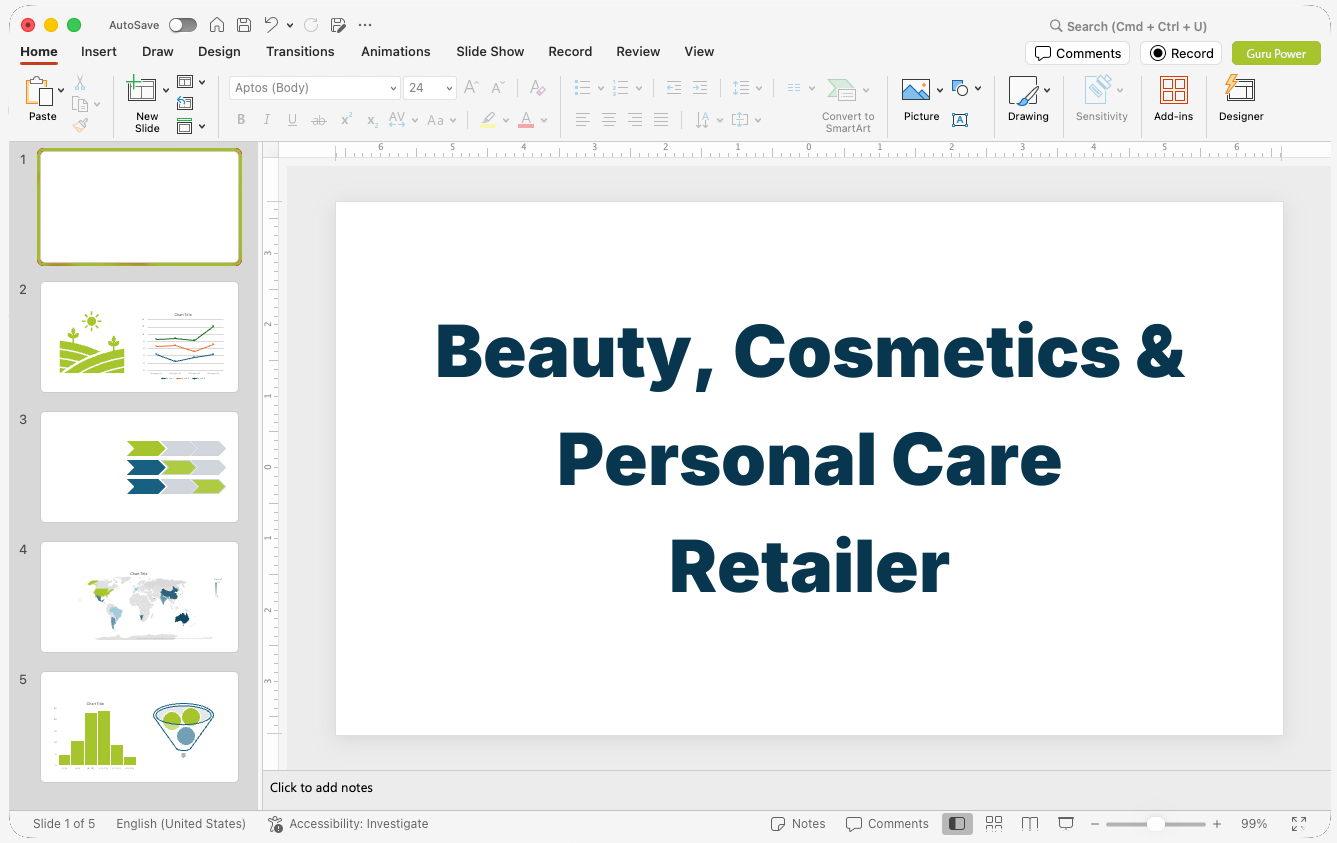Click the Save floppy disk icon
This screenshot has height=843, width=1337.
(x=244, y=25)
